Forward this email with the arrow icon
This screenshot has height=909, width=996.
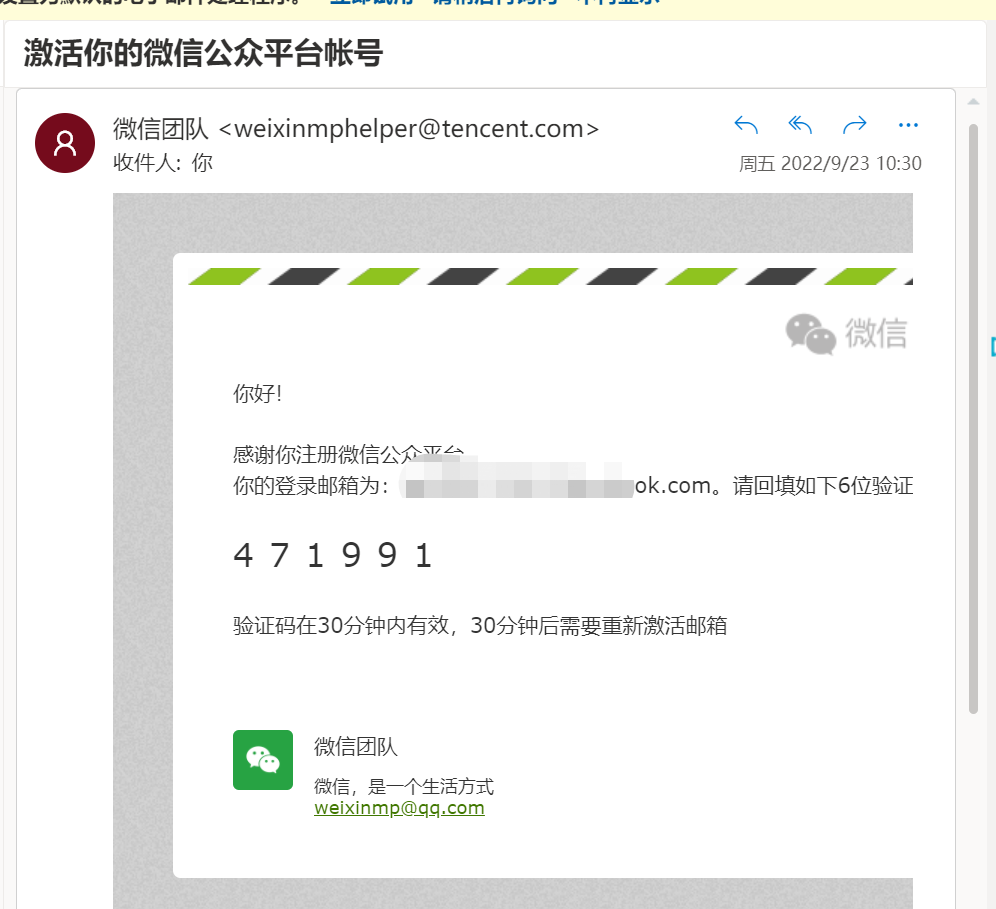[854, 125]
